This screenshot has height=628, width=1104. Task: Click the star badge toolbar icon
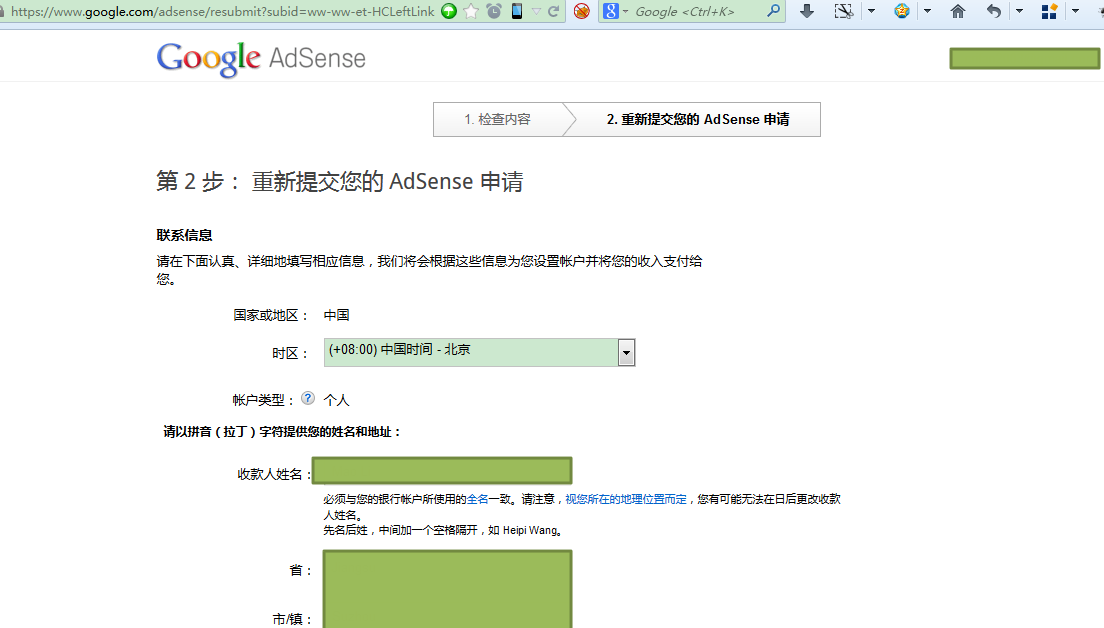tap(902, 11)
